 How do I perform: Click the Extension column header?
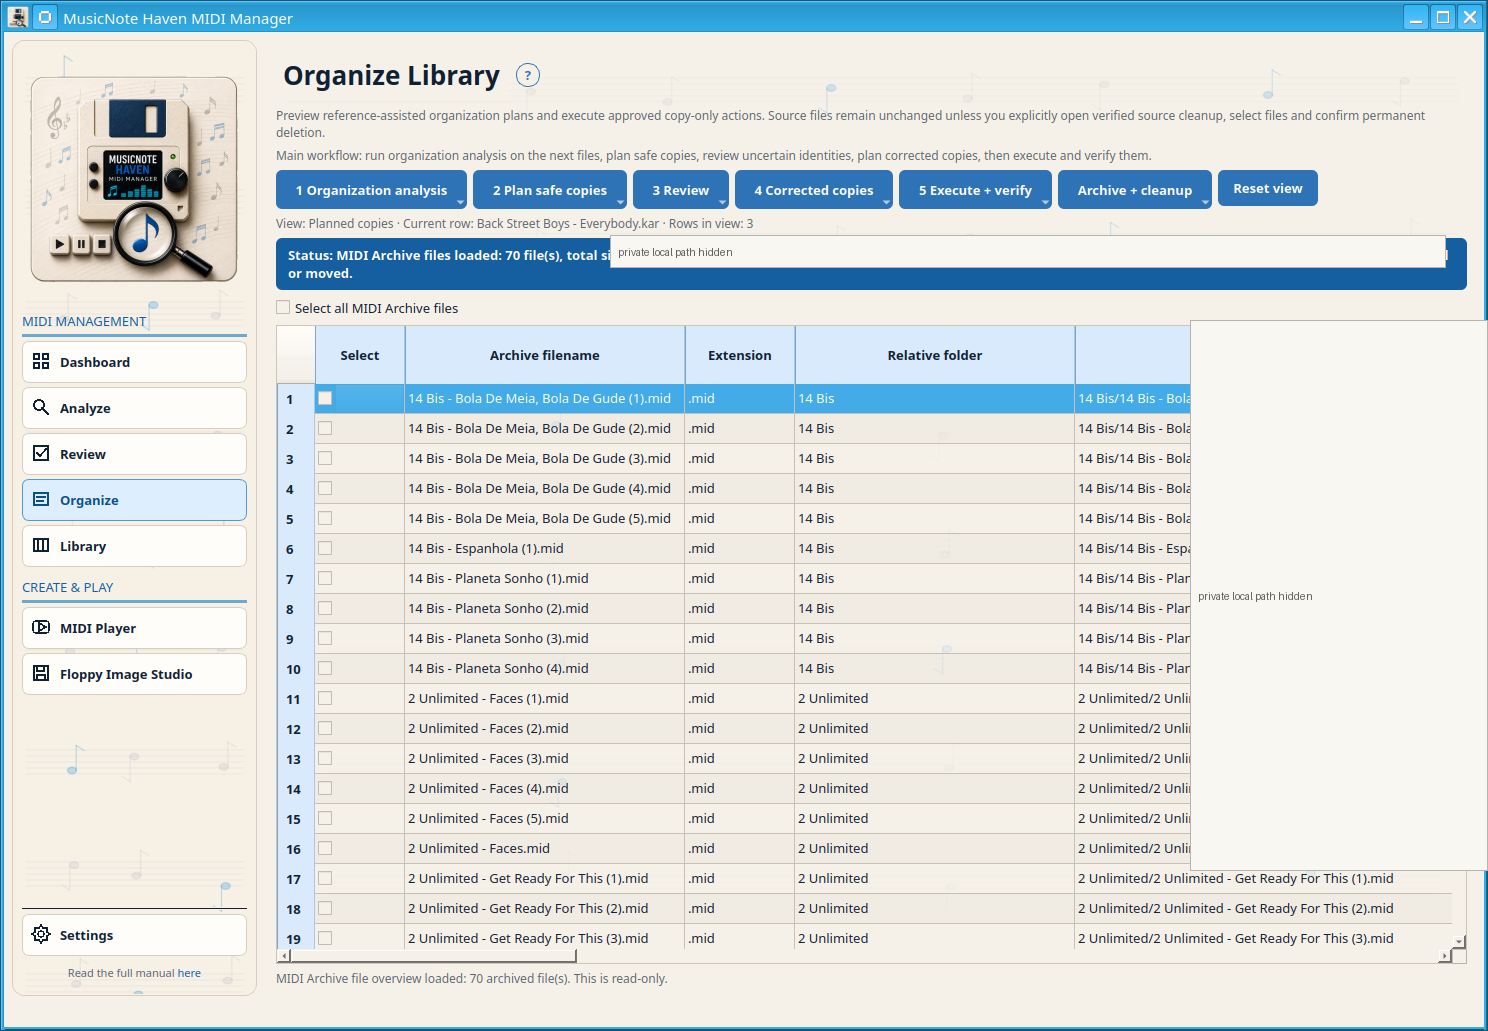click(740, 355)
